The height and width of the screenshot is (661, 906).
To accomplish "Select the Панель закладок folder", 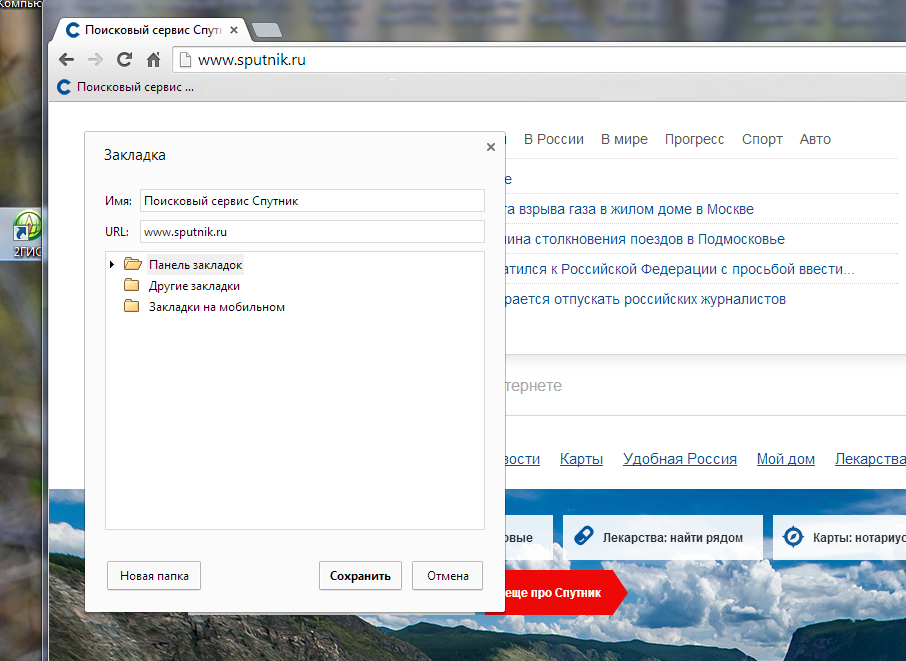I will [x=195, y=265].
